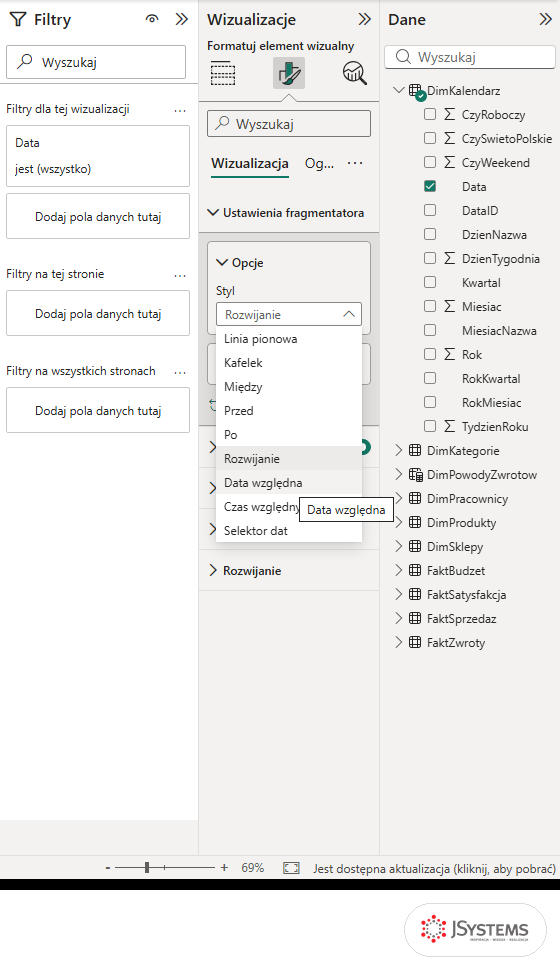Click the update available status message
The image size is (560, 970).
tap(434, 869)
